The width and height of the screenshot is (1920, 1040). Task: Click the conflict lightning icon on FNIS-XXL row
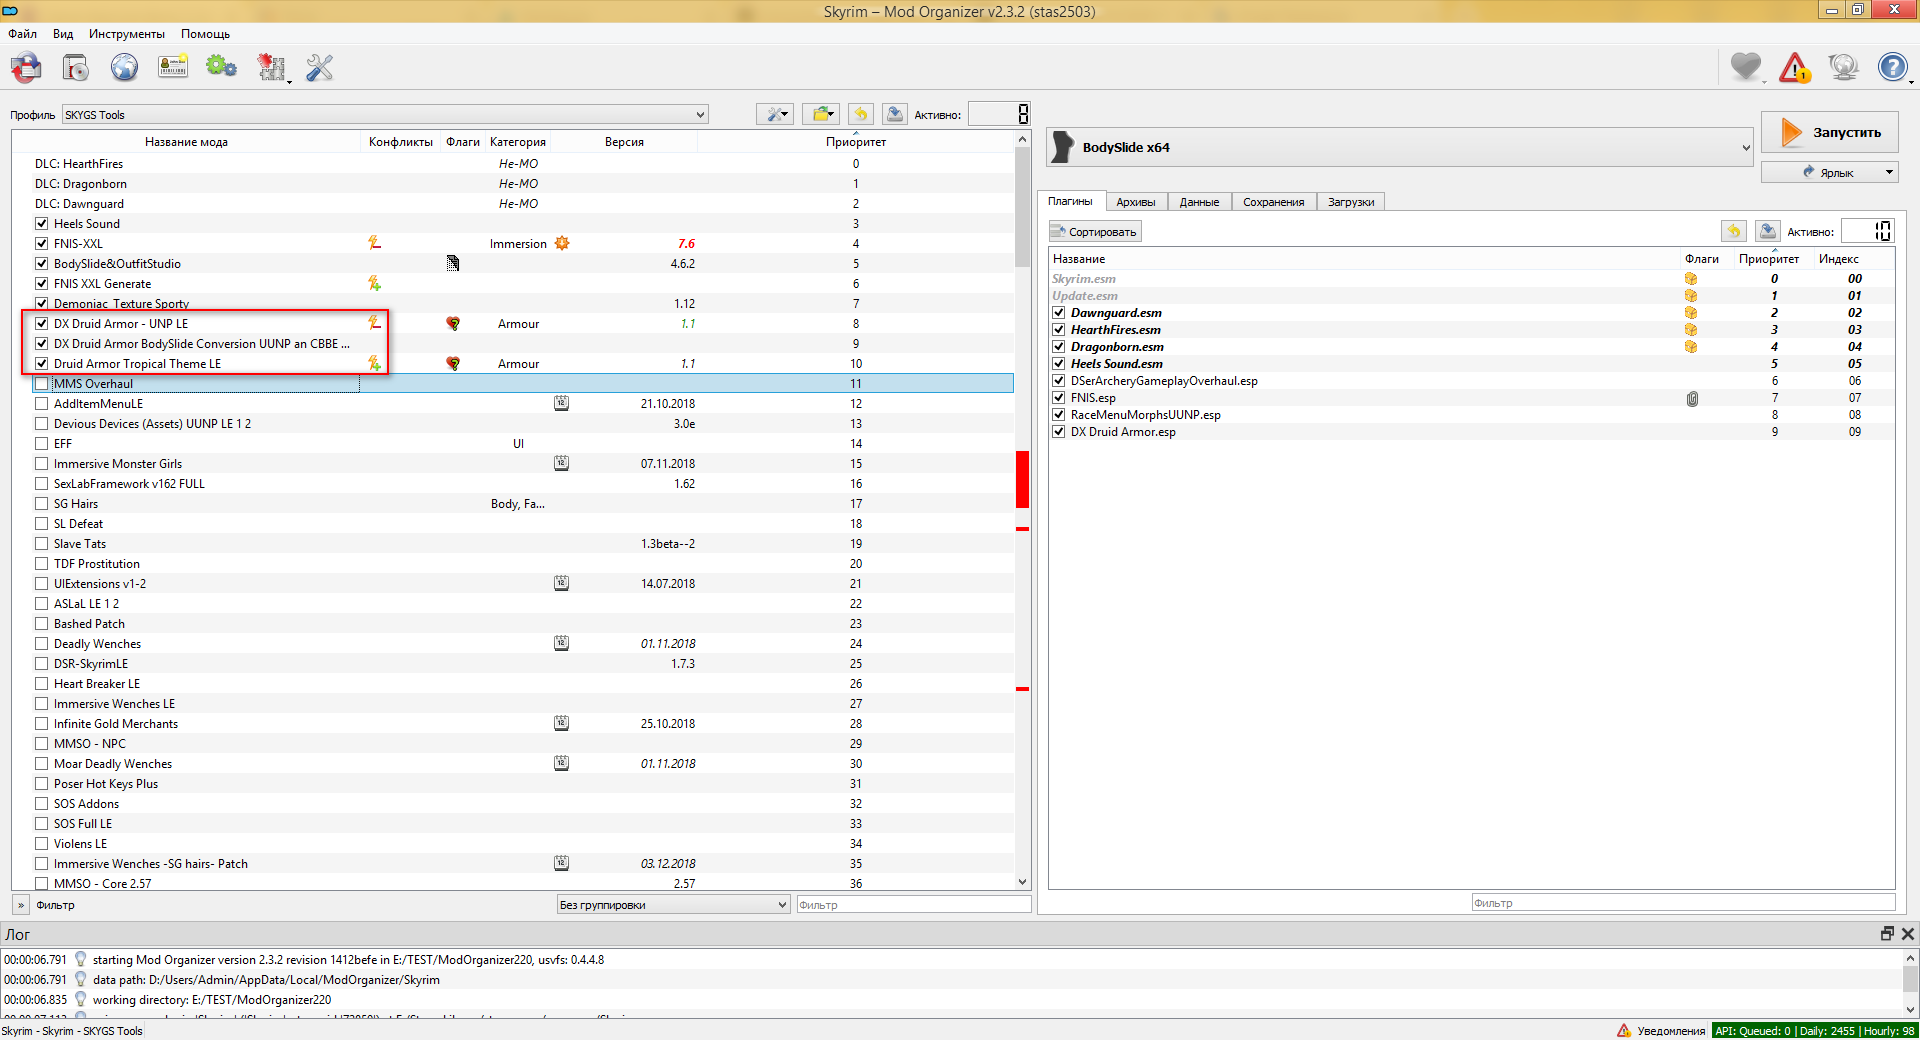pyautogui.click(x=374, y=243)
